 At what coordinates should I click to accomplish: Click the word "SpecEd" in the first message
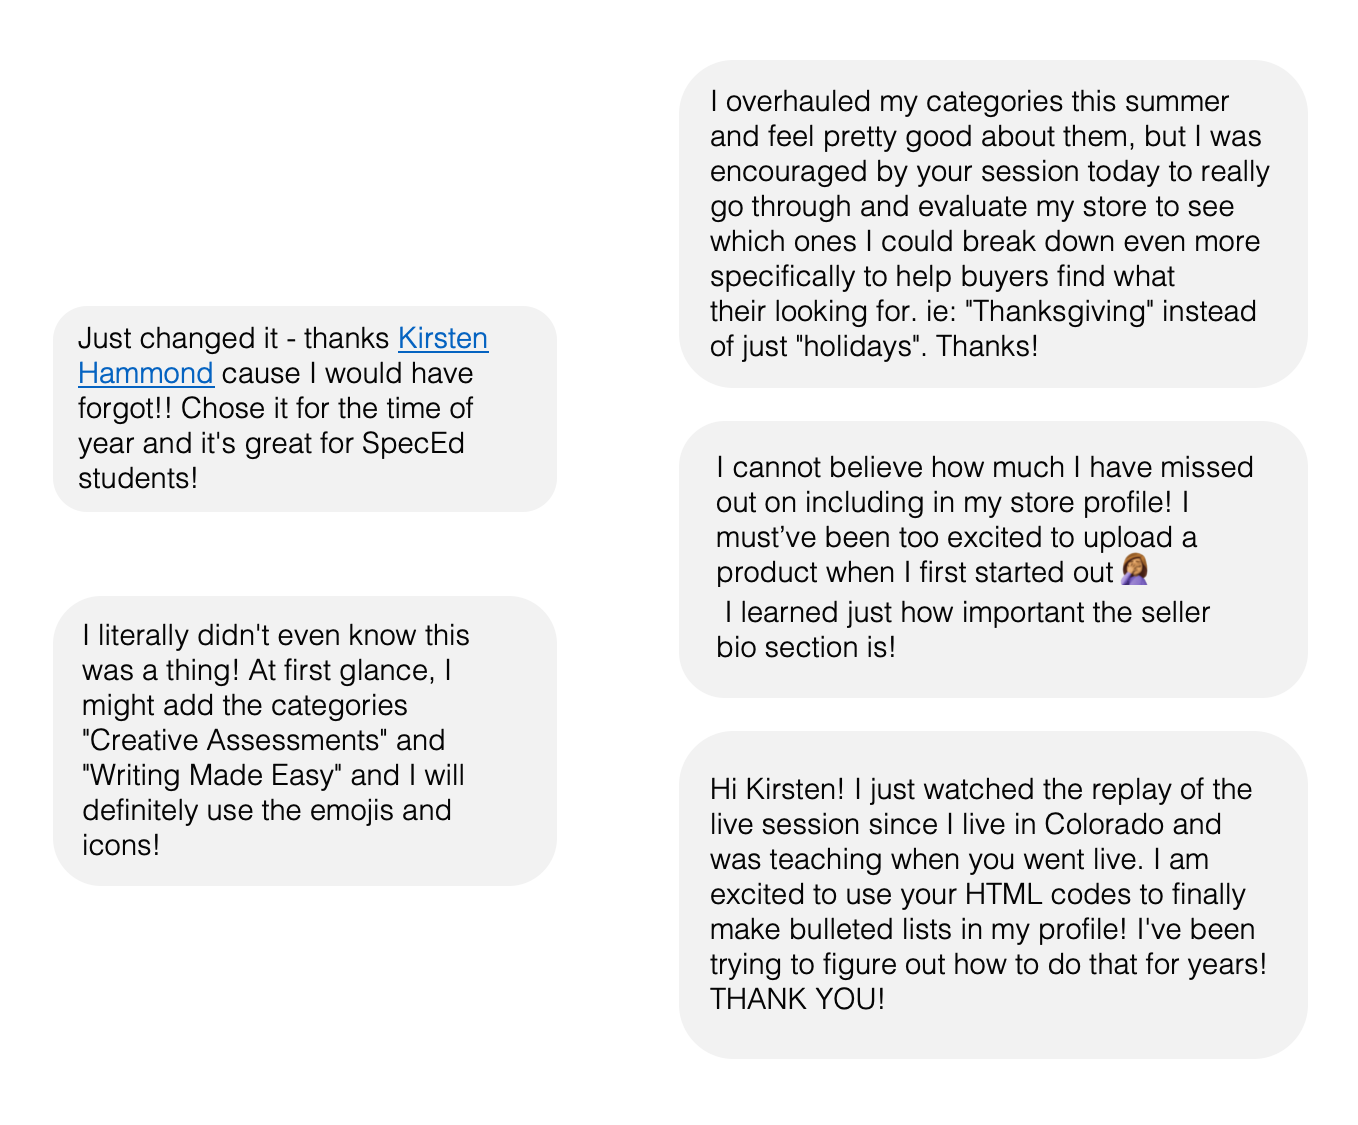pos(414,443)
